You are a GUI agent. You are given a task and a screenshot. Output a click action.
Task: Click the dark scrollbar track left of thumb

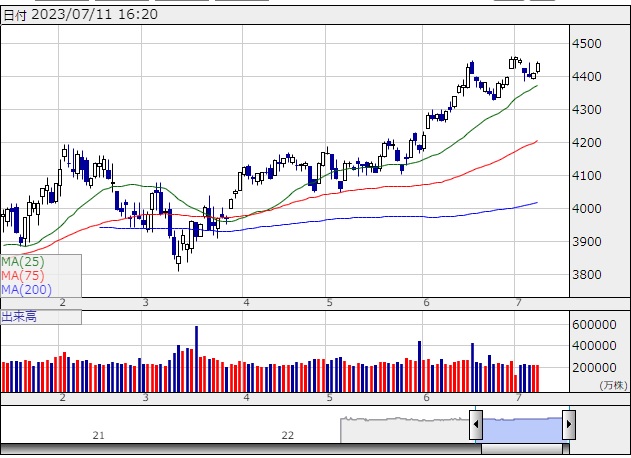(x=241, y=449)
